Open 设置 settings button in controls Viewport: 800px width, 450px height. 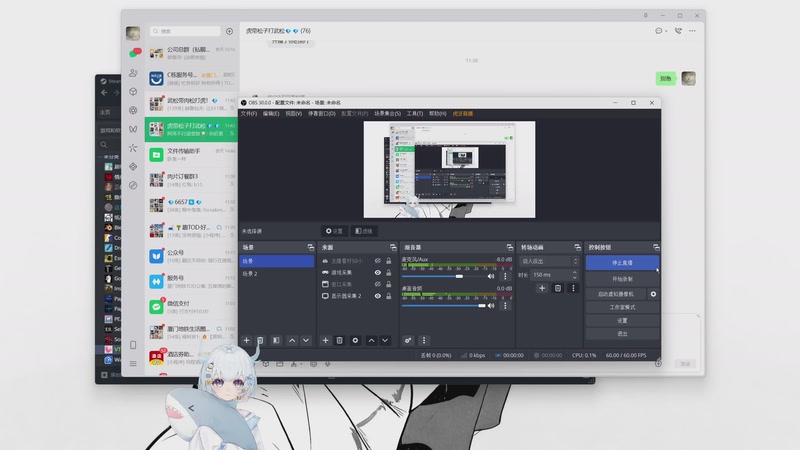[622, 320]
